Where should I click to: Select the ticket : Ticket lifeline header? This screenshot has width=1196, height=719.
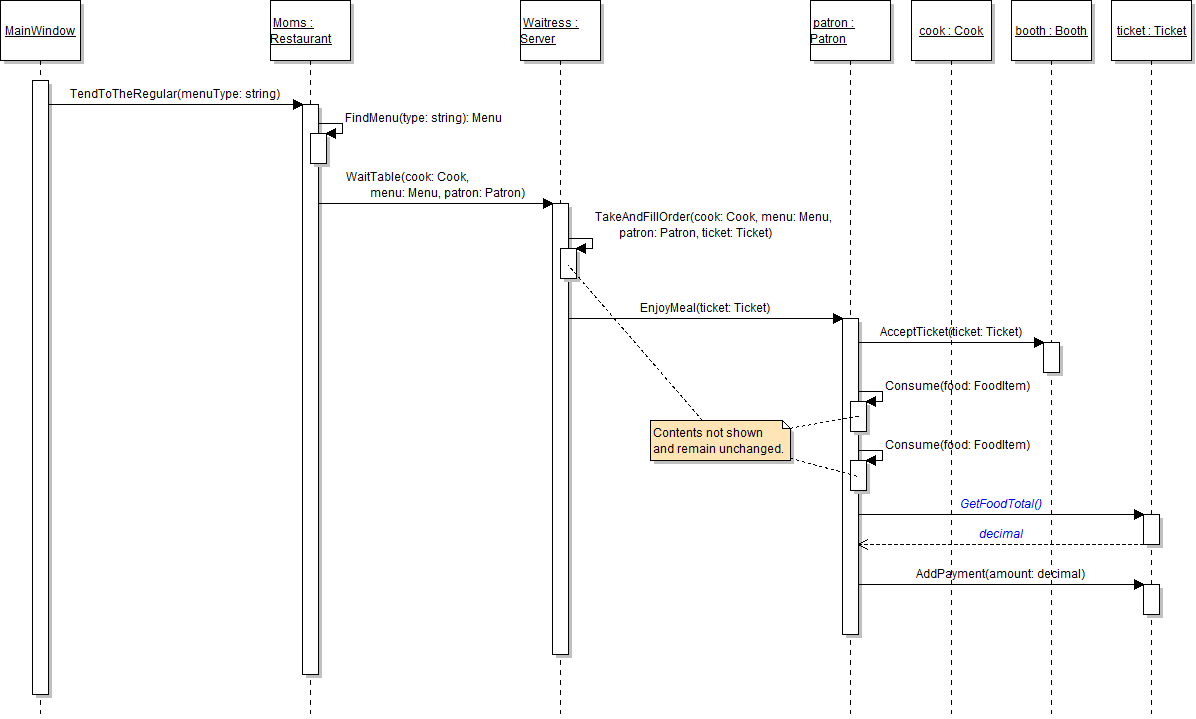pos(1151,31)
